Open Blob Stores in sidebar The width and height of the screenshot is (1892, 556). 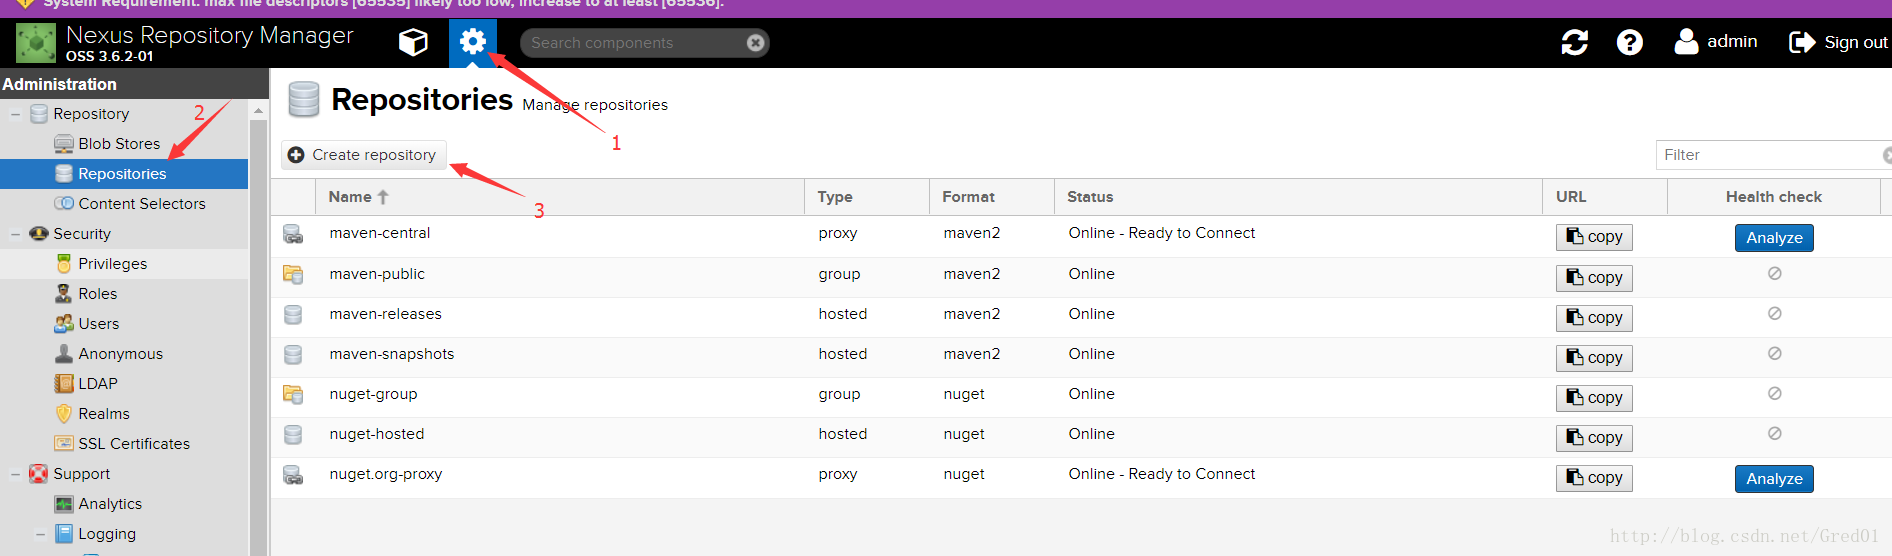(x=119, y=144)
